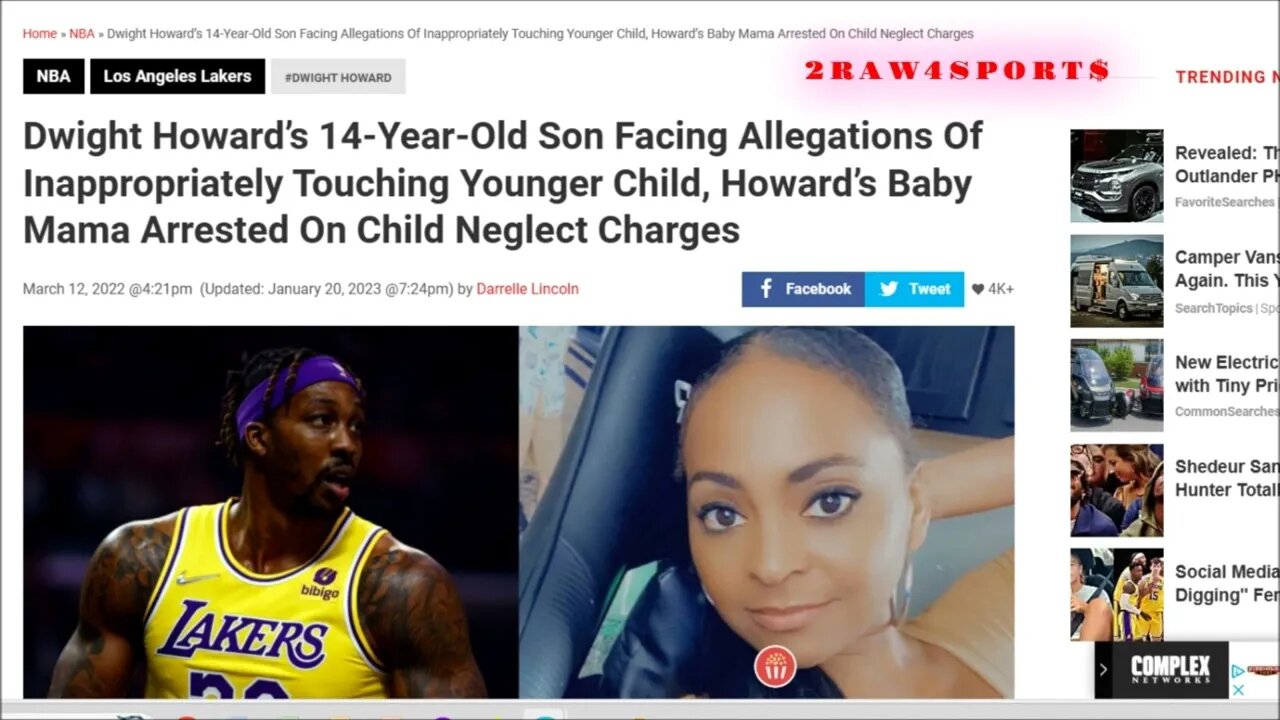Close the ad with blue X
The width and height of the screenshot is (1280, 720).
point(1237,690)
